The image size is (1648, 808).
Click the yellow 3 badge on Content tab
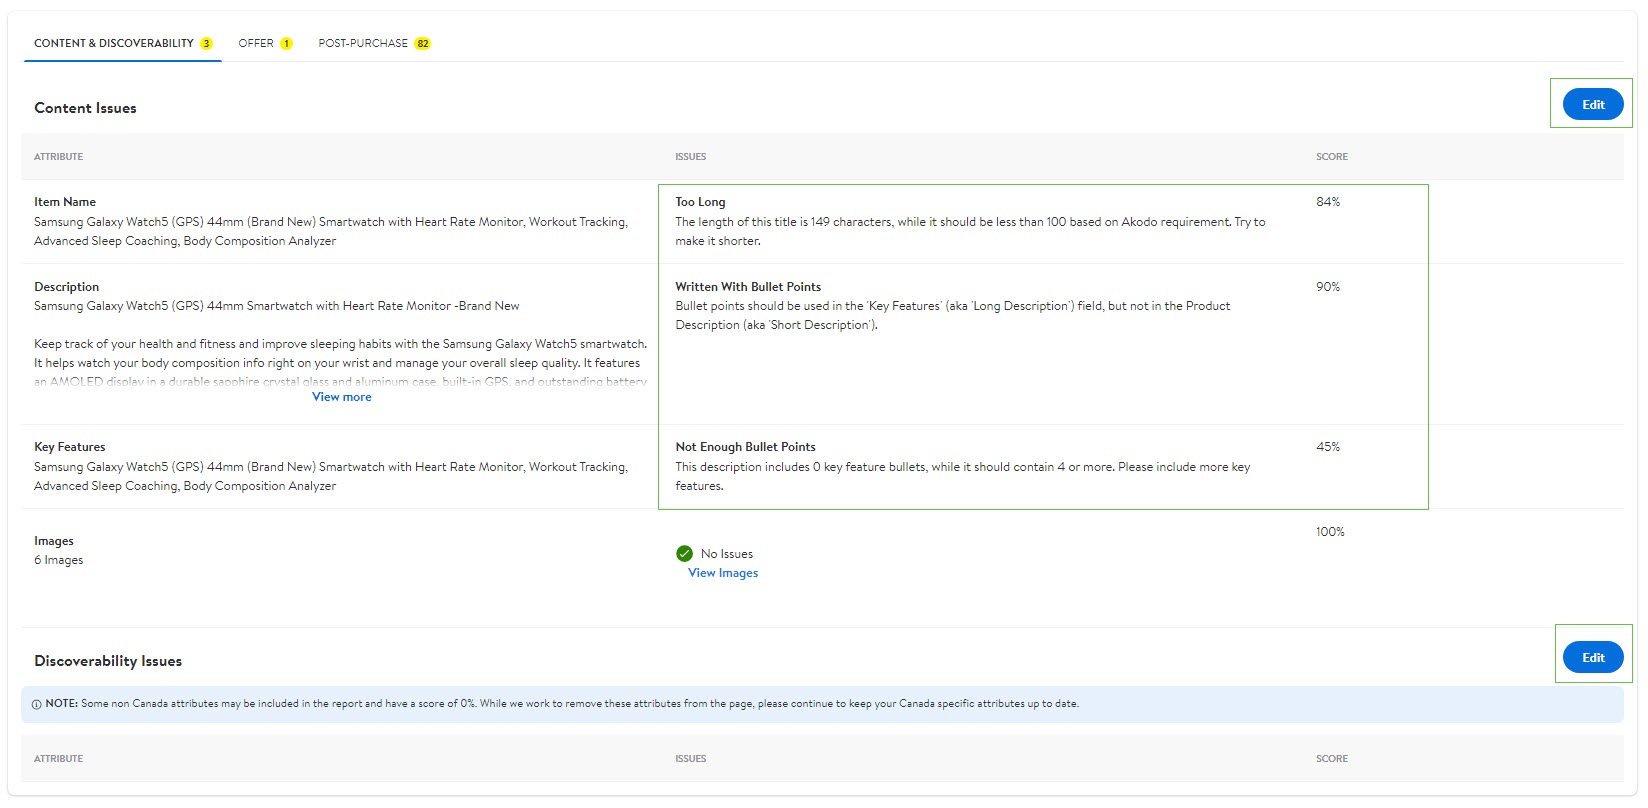click(x=206, y=43)
